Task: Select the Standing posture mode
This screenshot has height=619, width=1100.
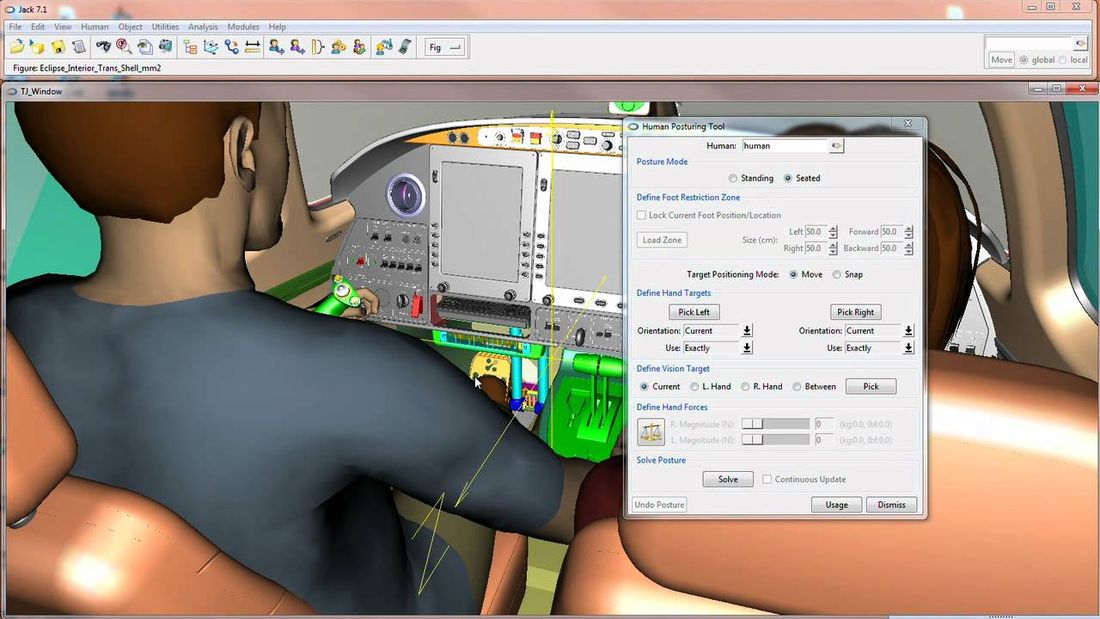Action: (733, 178)
